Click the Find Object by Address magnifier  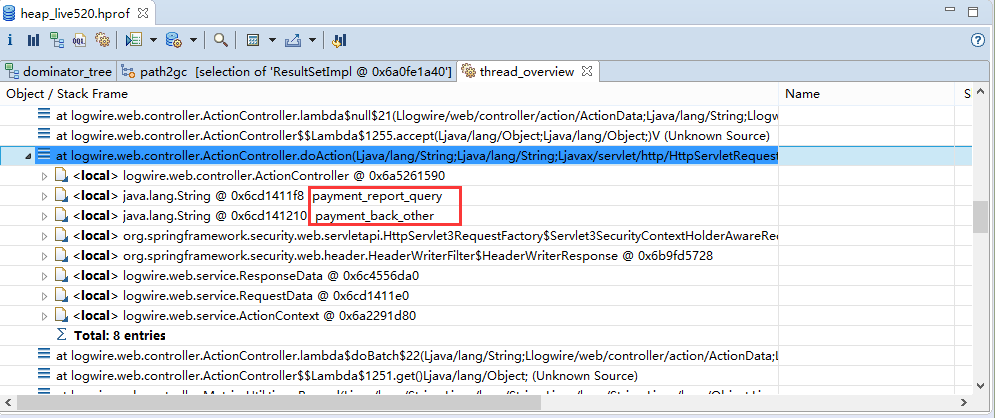220,41
